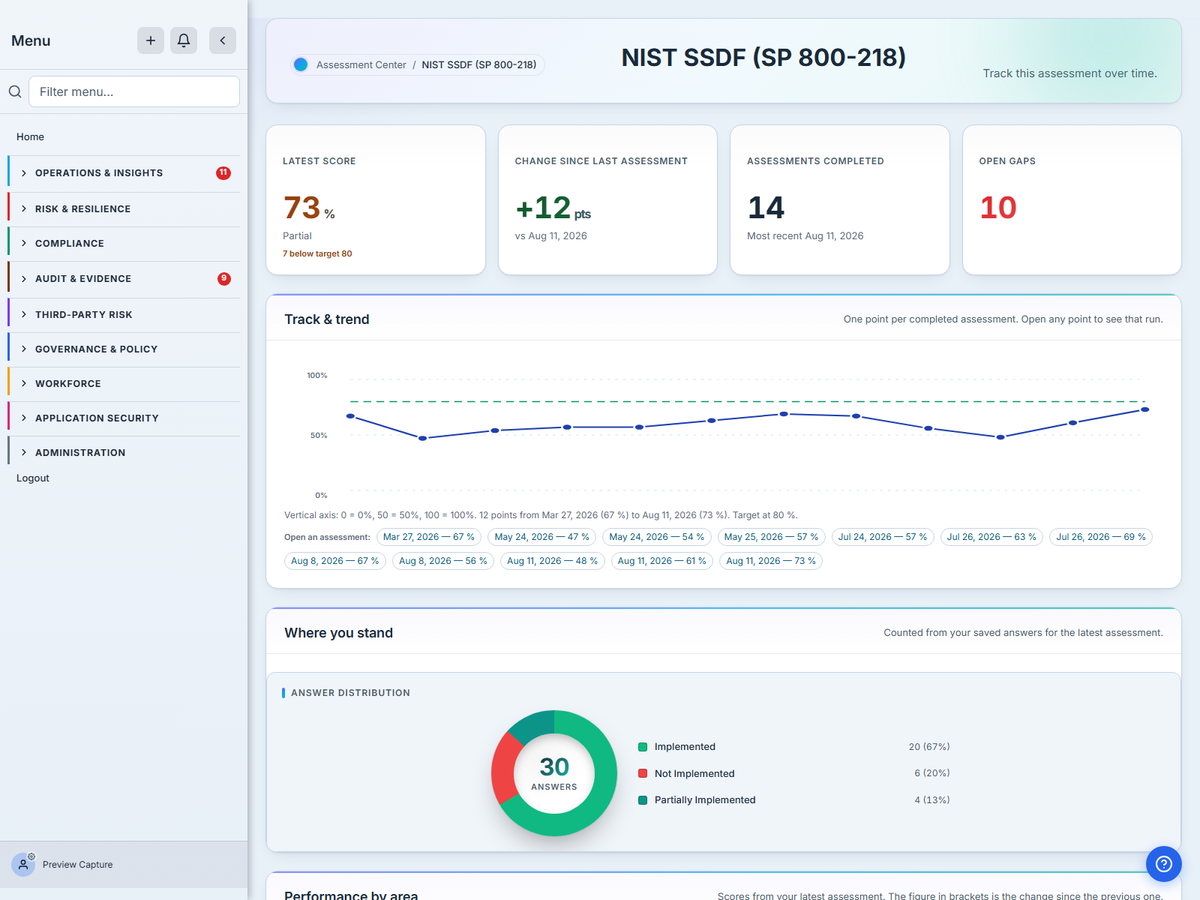The height and width of the screenshot is (900, 1200).
Task: Click the Preview Capture user avatar
Action: pyautogui.click(x=23, y=864)
